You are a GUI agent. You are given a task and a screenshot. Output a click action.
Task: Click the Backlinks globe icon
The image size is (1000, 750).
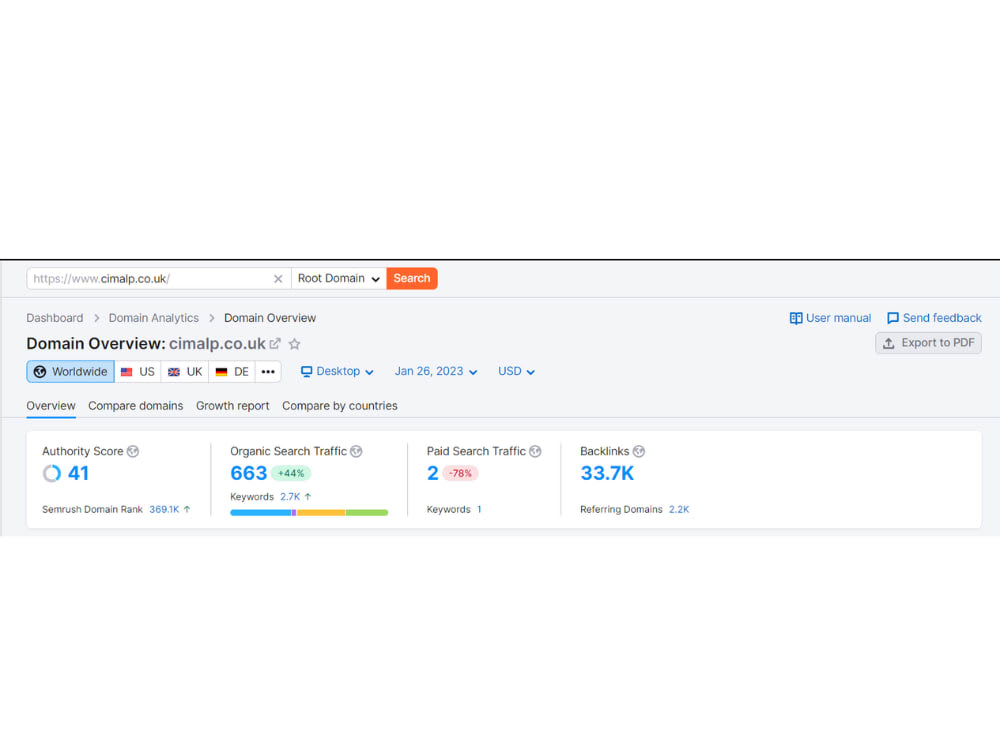point(639,452)
